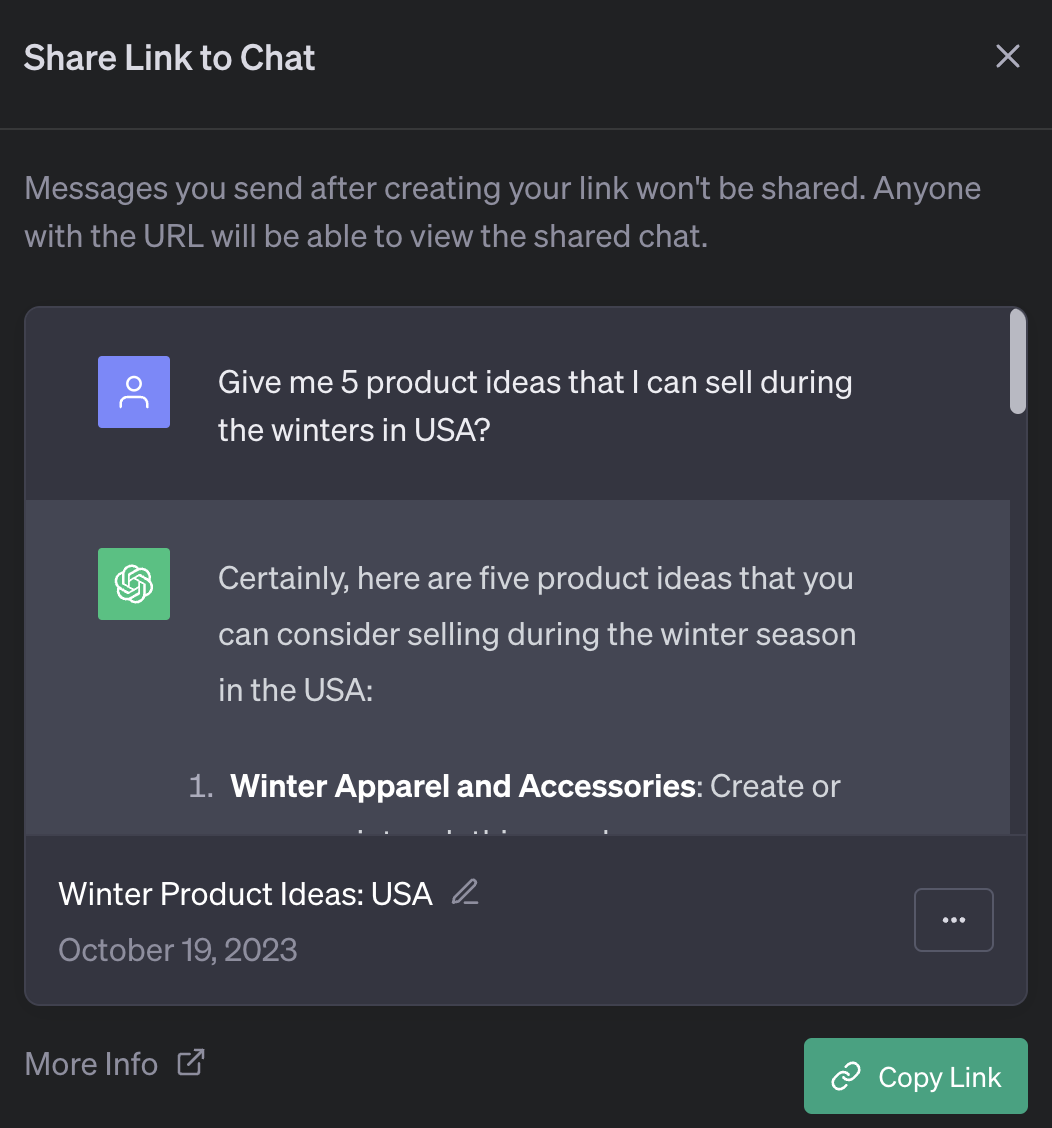1052x1128 pixels.
Task: Click the user's product ideas question text
Action: (534, 407)
